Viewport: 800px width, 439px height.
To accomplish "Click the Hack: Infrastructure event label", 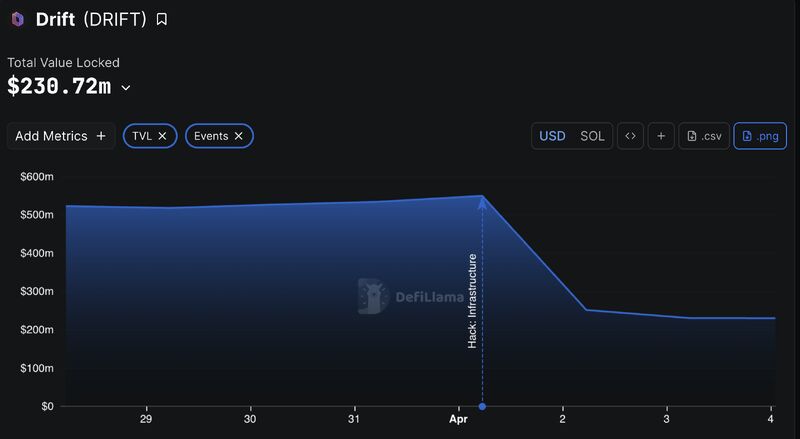I will click(x=473, y=300).
